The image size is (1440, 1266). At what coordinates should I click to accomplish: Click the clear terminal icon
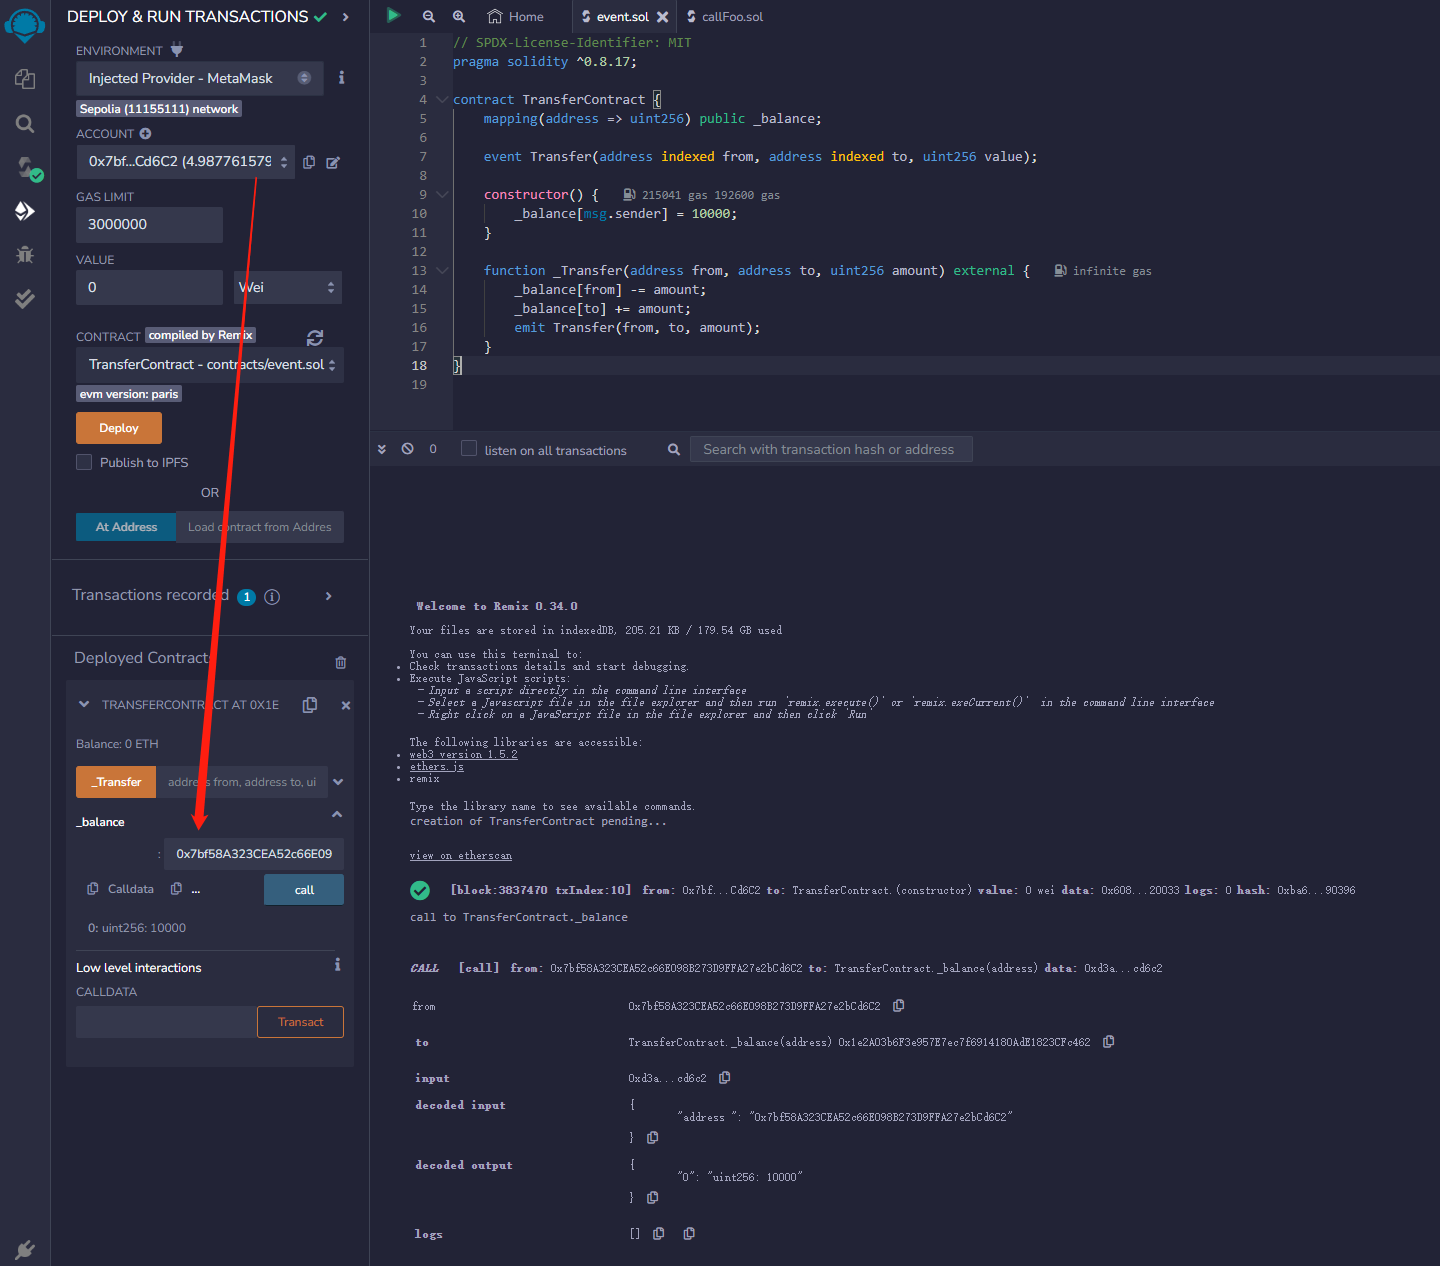pyautogui.click(x=408, y=449)
